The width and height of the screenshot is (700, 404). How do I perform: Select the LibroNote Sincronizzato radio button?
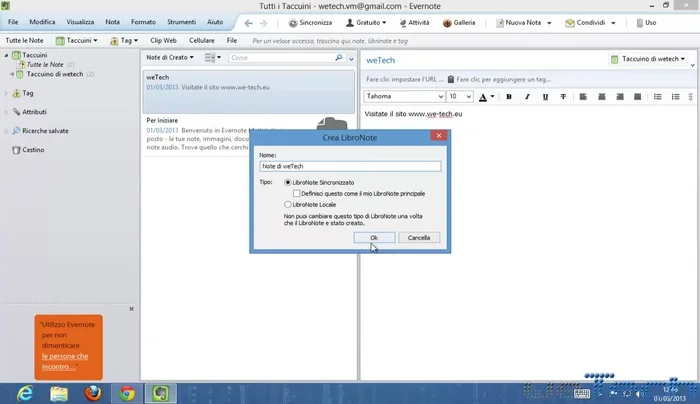[x=289, y=182]
